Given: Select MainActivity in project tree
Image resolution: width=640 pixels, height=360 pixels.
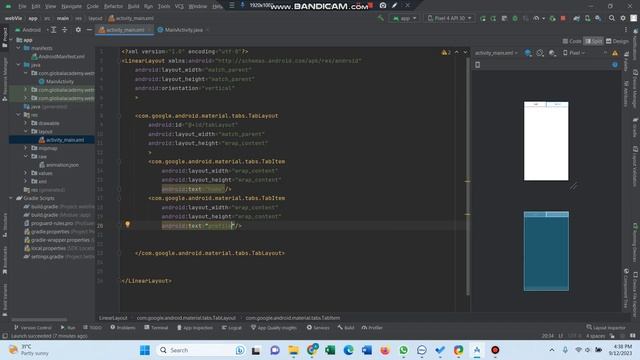Looking at the screenshot, I should tap(56, 82).
